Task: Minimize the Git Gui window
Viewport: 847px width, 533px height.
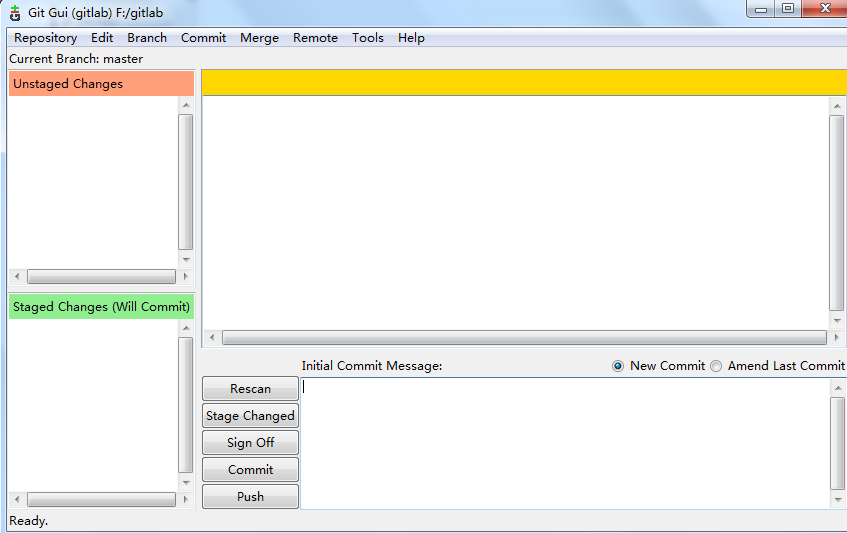Action: [761, 9]
